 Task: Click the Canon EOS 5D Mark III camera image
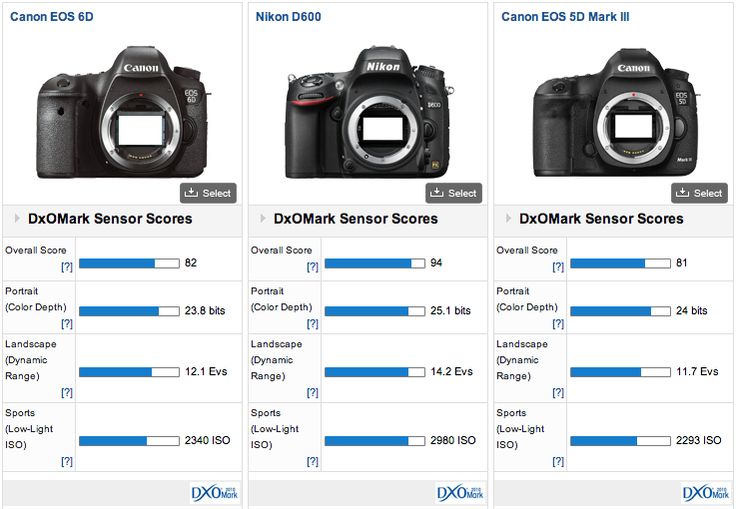616,113
